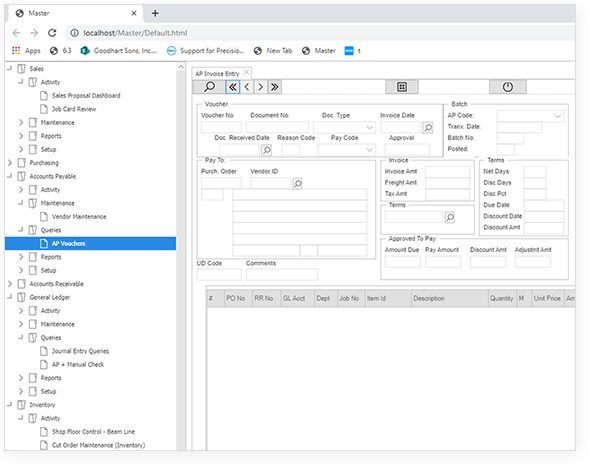Open Doc. Received Date lookup magnifier

[x=266, y=150]
